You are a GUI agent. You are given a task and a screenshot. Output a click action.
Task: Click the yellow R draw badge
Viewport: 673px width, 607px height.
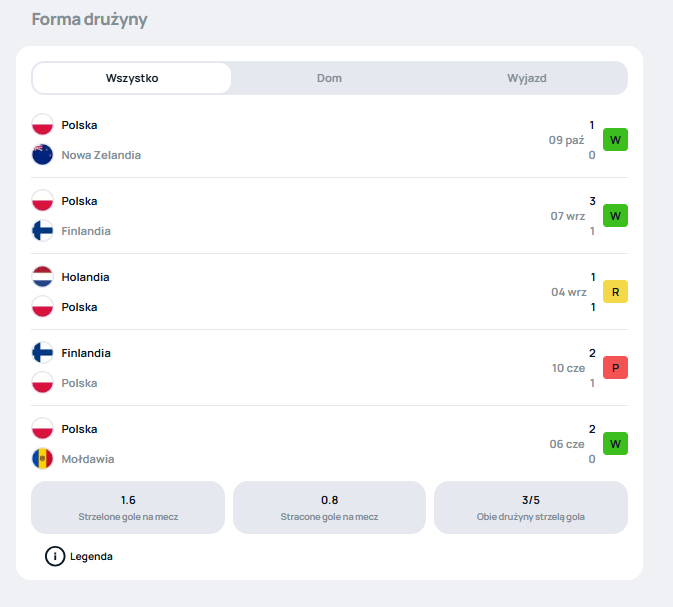615,292
